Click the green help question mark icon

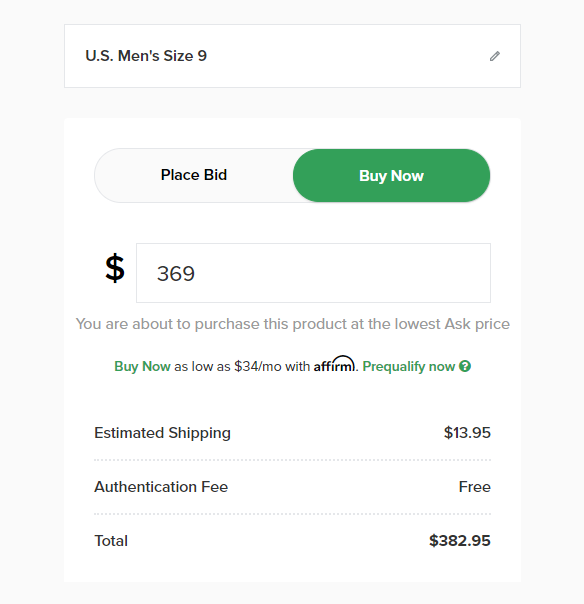[x=465, y=366]
